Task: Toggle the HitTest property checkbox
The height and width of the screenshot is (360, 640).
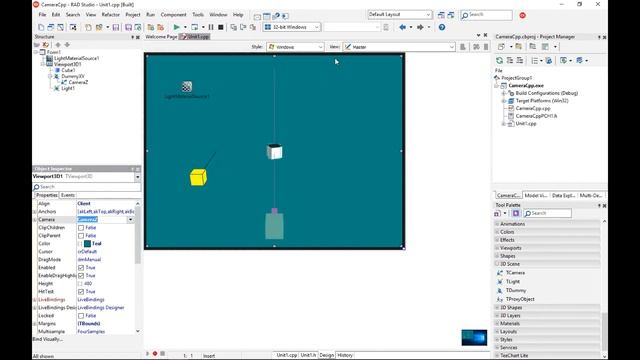Action: [81, 292]
